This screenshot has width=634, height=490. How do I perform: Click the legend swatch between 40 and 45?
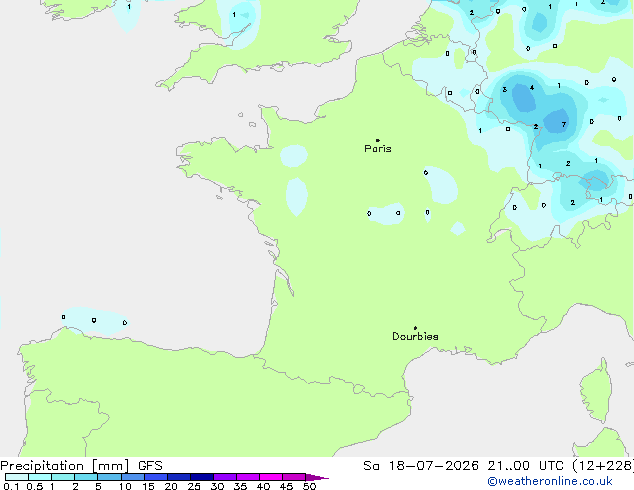pyautogui.click(x=271, y=477)
